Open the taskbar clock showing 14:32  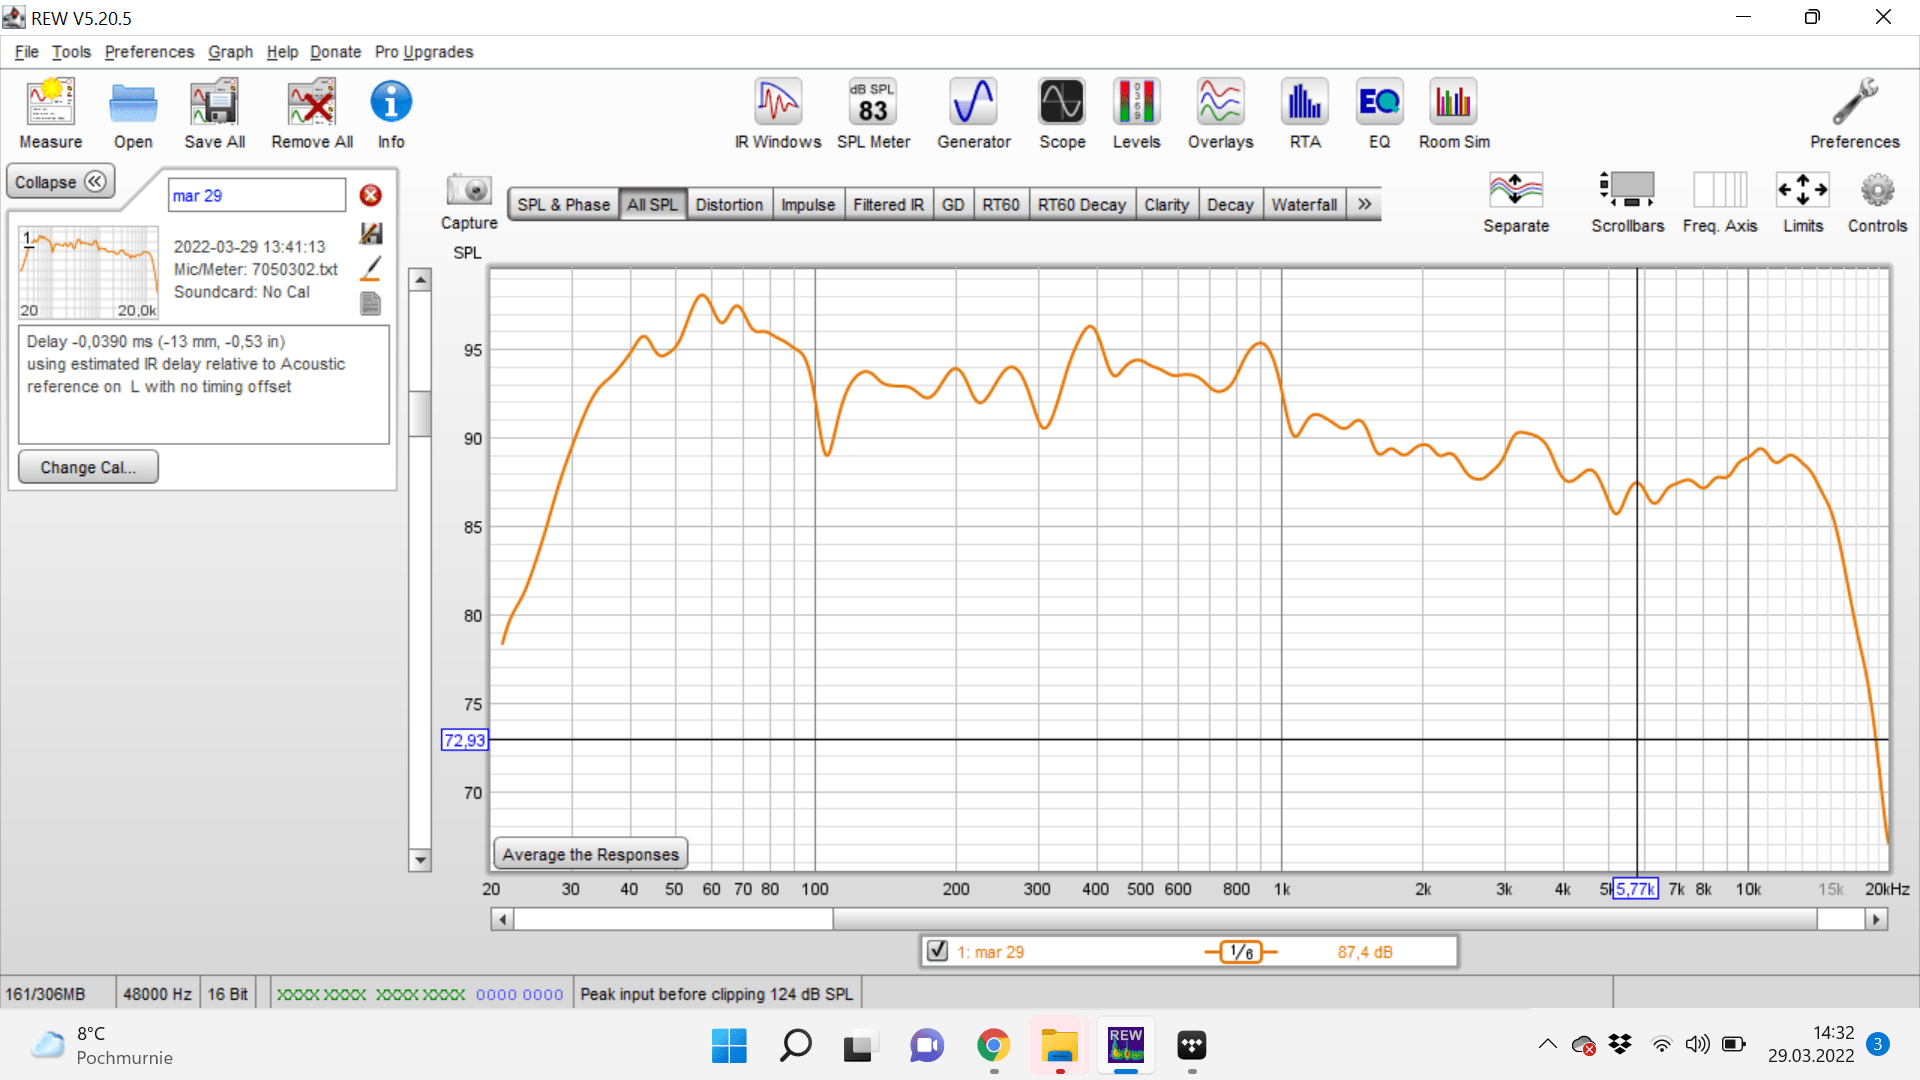point(1810,1044)
